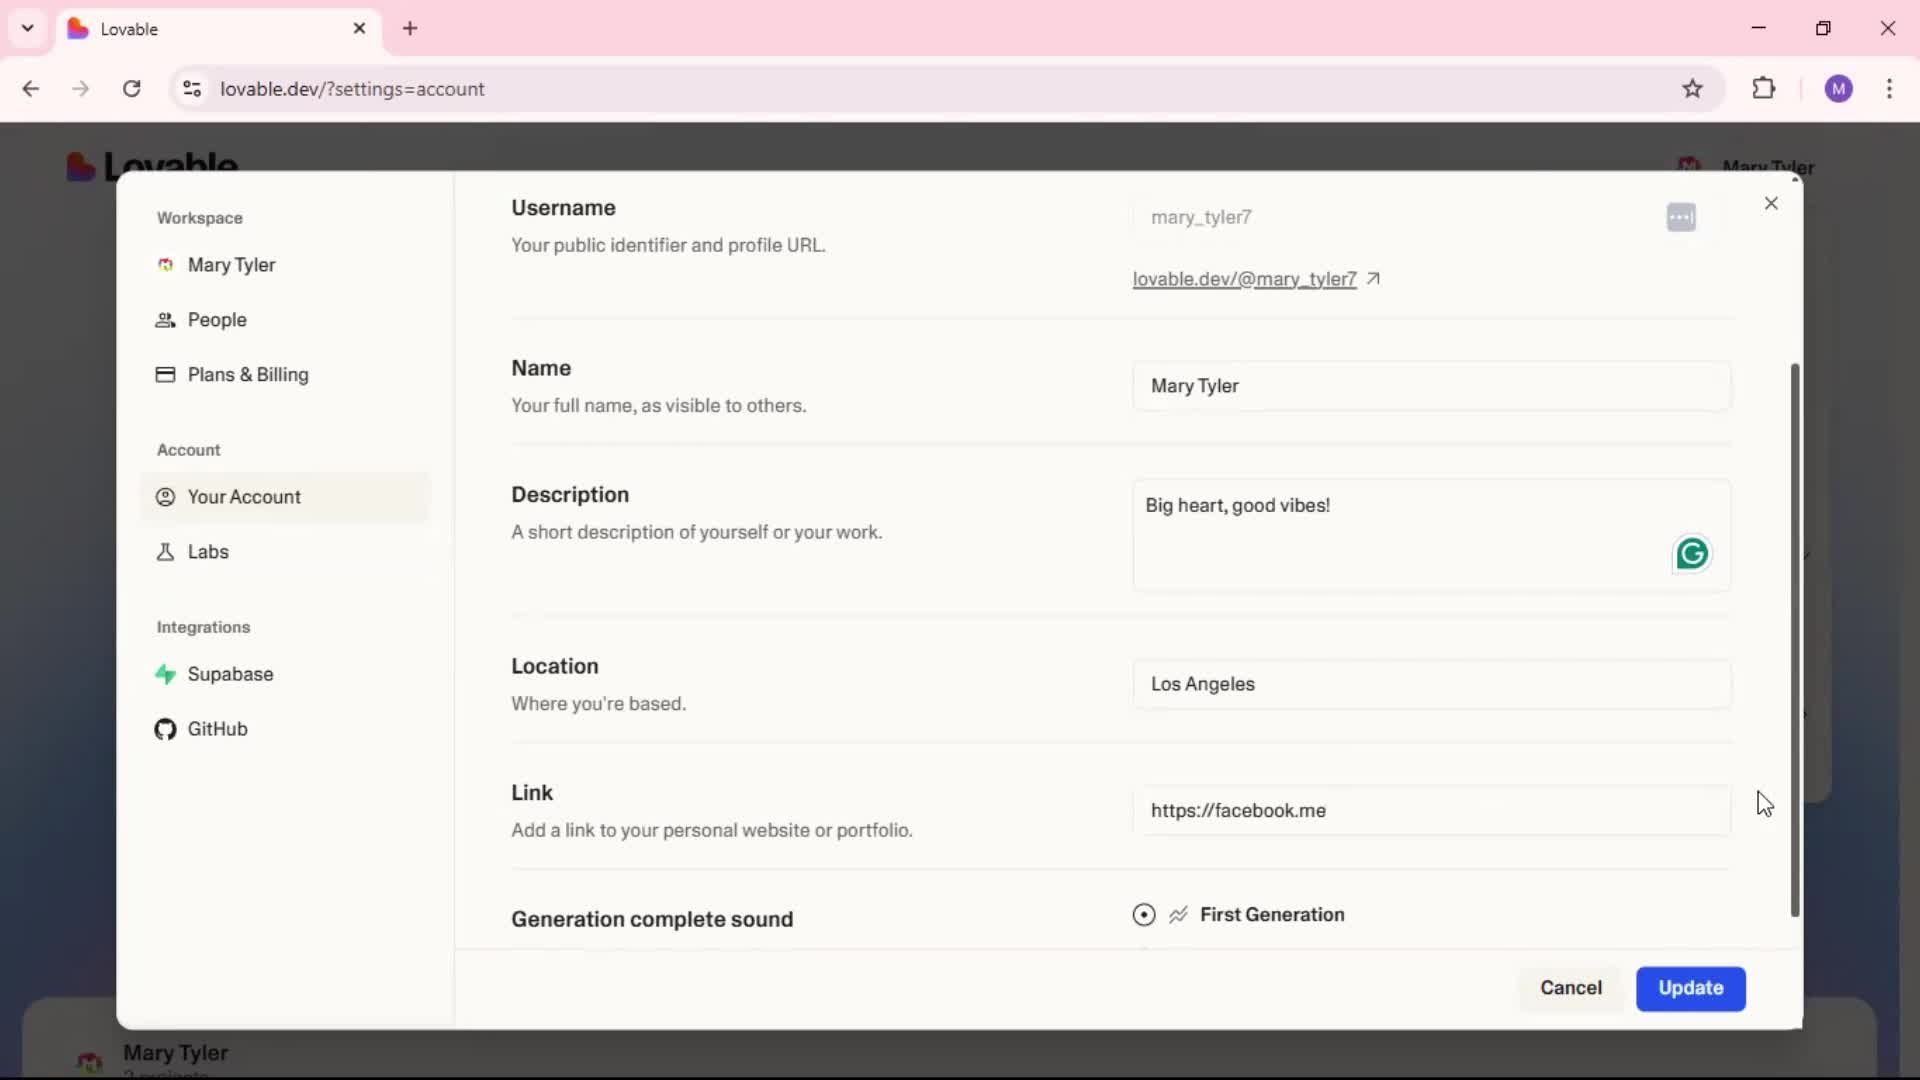Viewport: 1920px width, 1080px height.
Task: Click the settings dialog vertical scrollbar
Action: (x=1794, y=640)
